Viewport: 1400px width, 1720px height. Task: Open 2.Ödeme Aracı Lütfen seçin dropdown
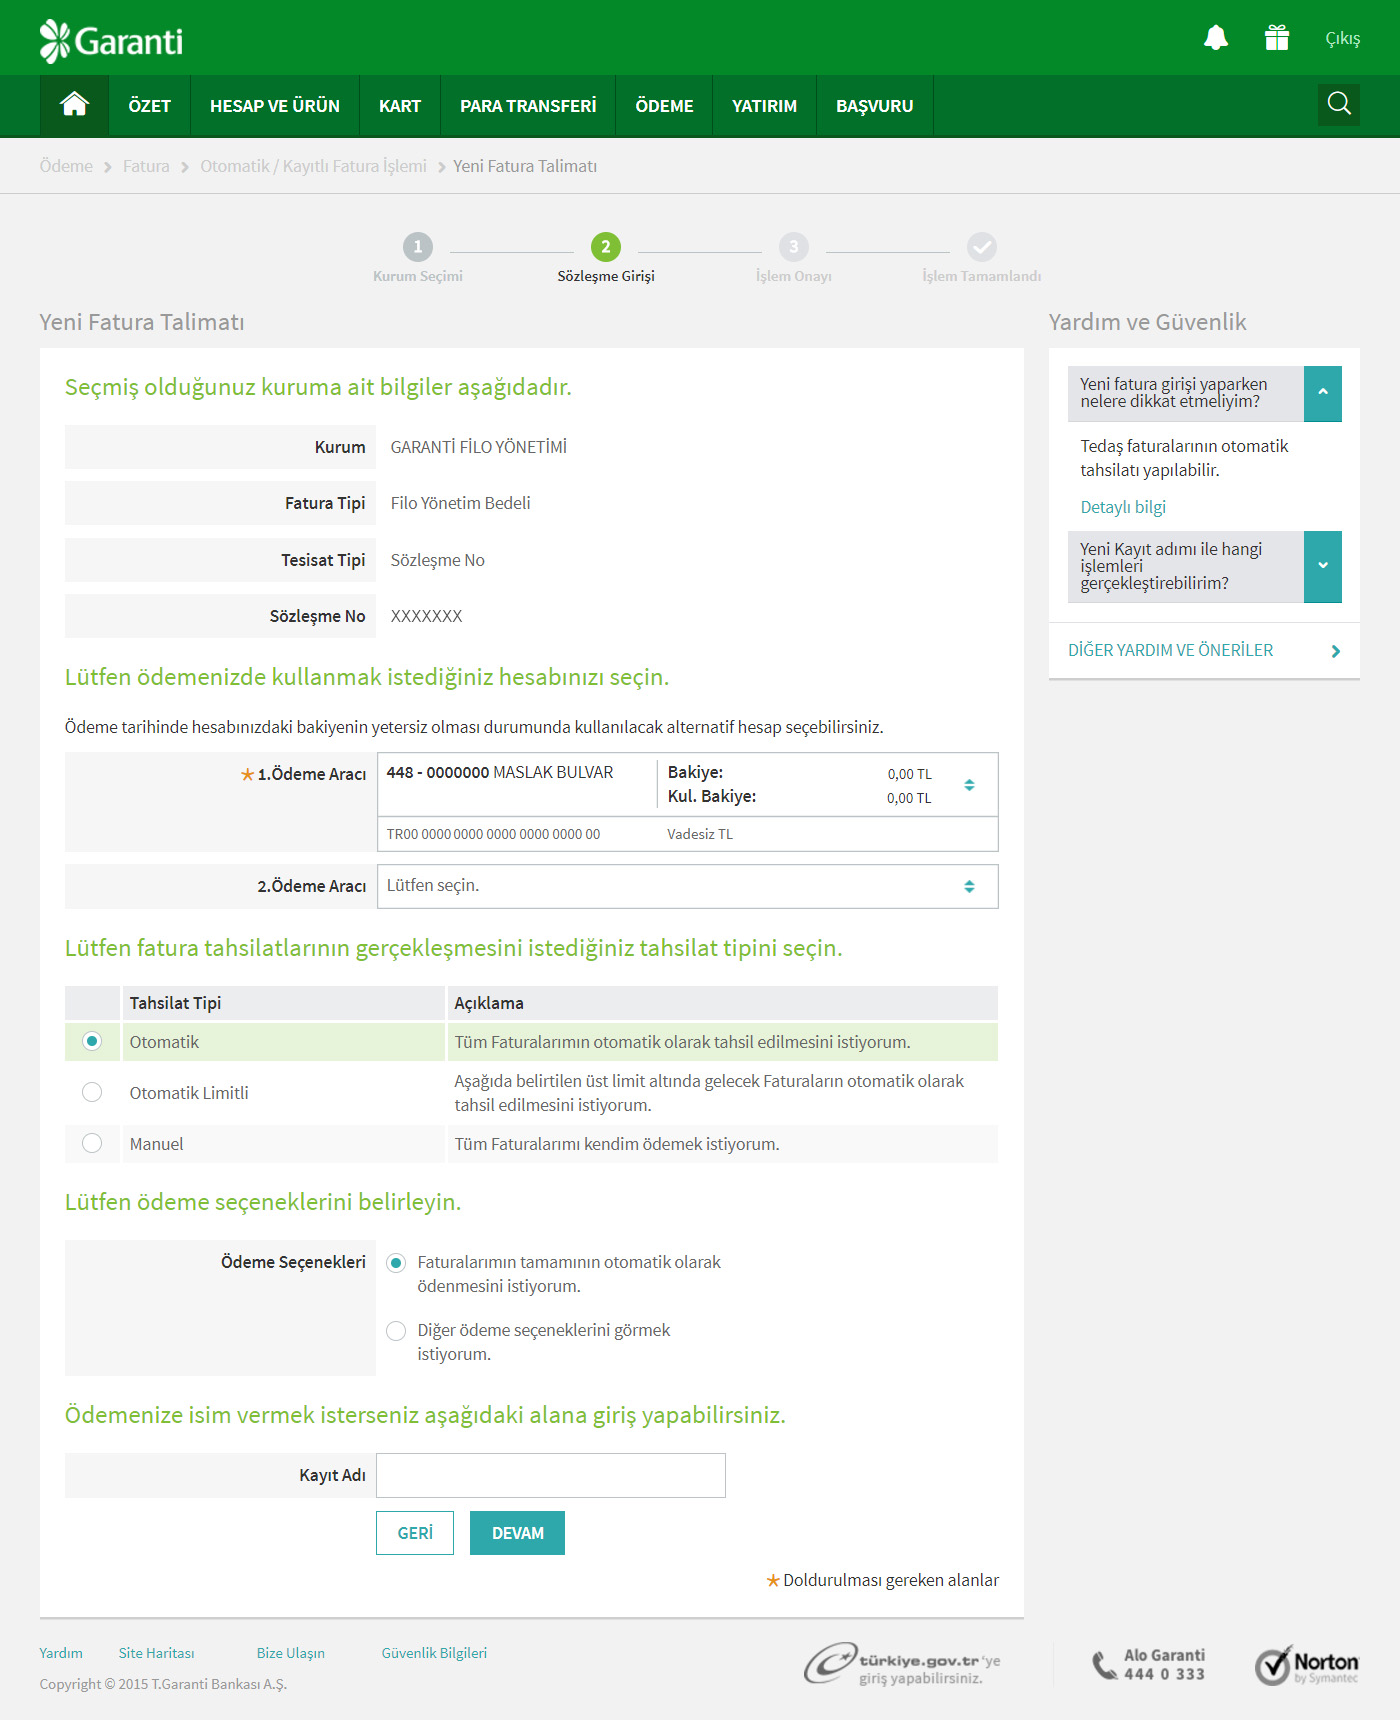click(x=687, y=886)
